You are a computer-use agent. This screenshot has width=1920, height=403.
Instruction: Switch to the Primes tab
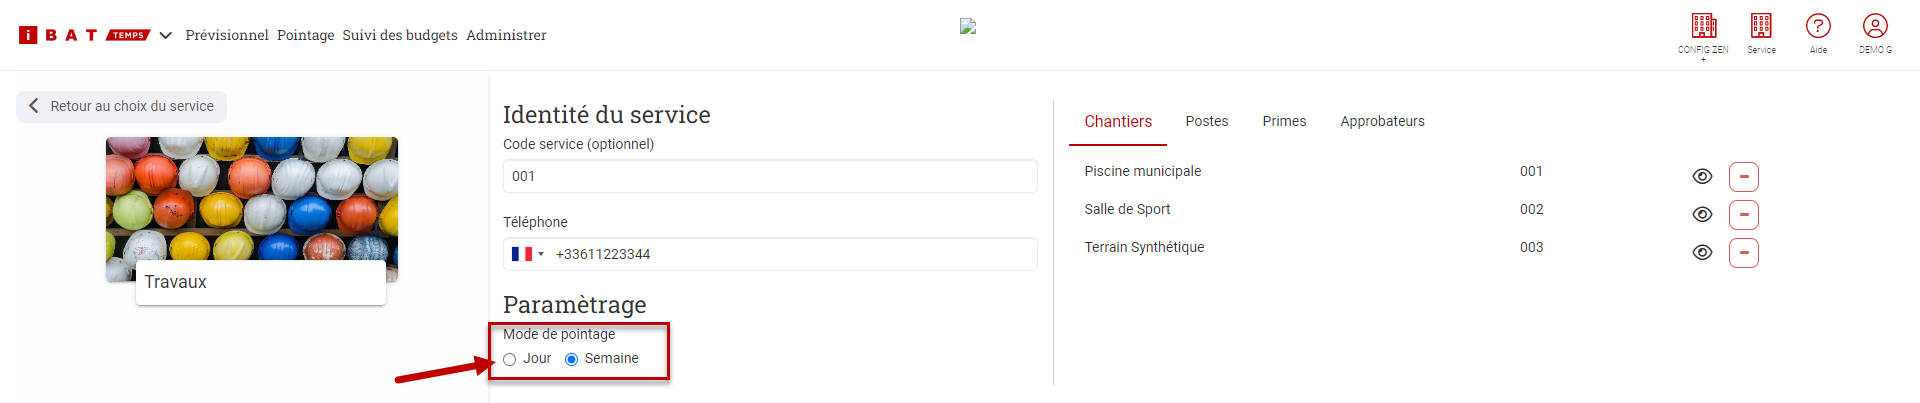pos(1284,121)
